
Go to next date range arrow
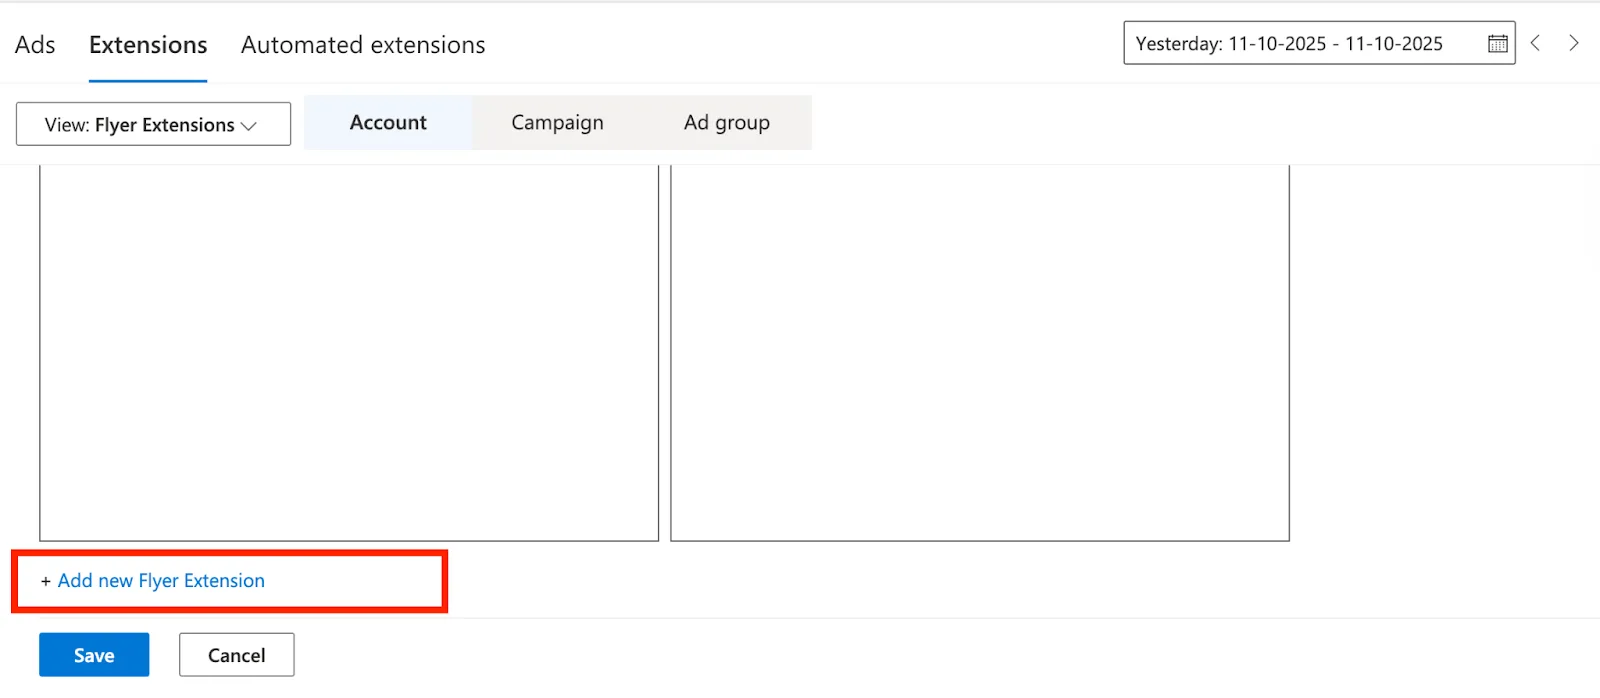pos(1574,43)
